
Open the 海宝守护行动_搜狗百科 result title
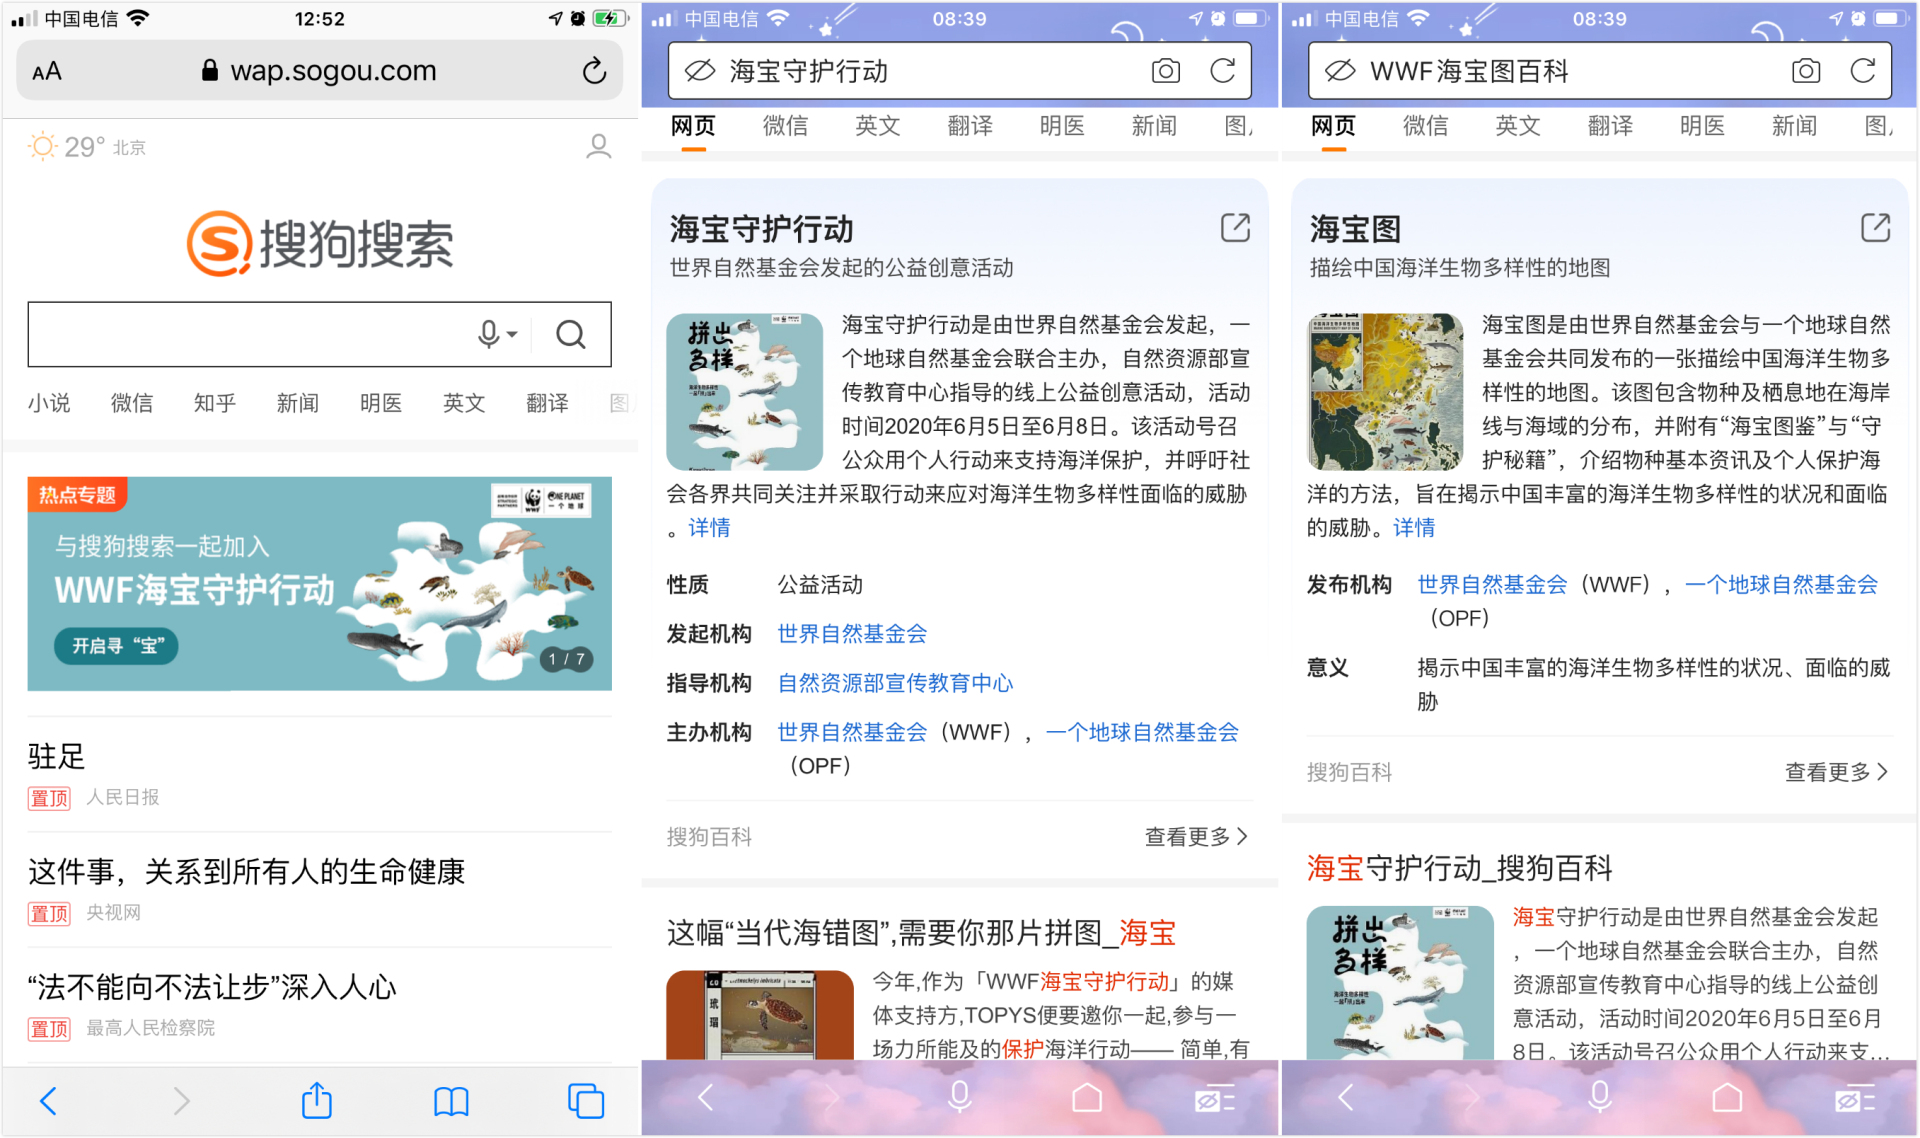coord(1460,868)
